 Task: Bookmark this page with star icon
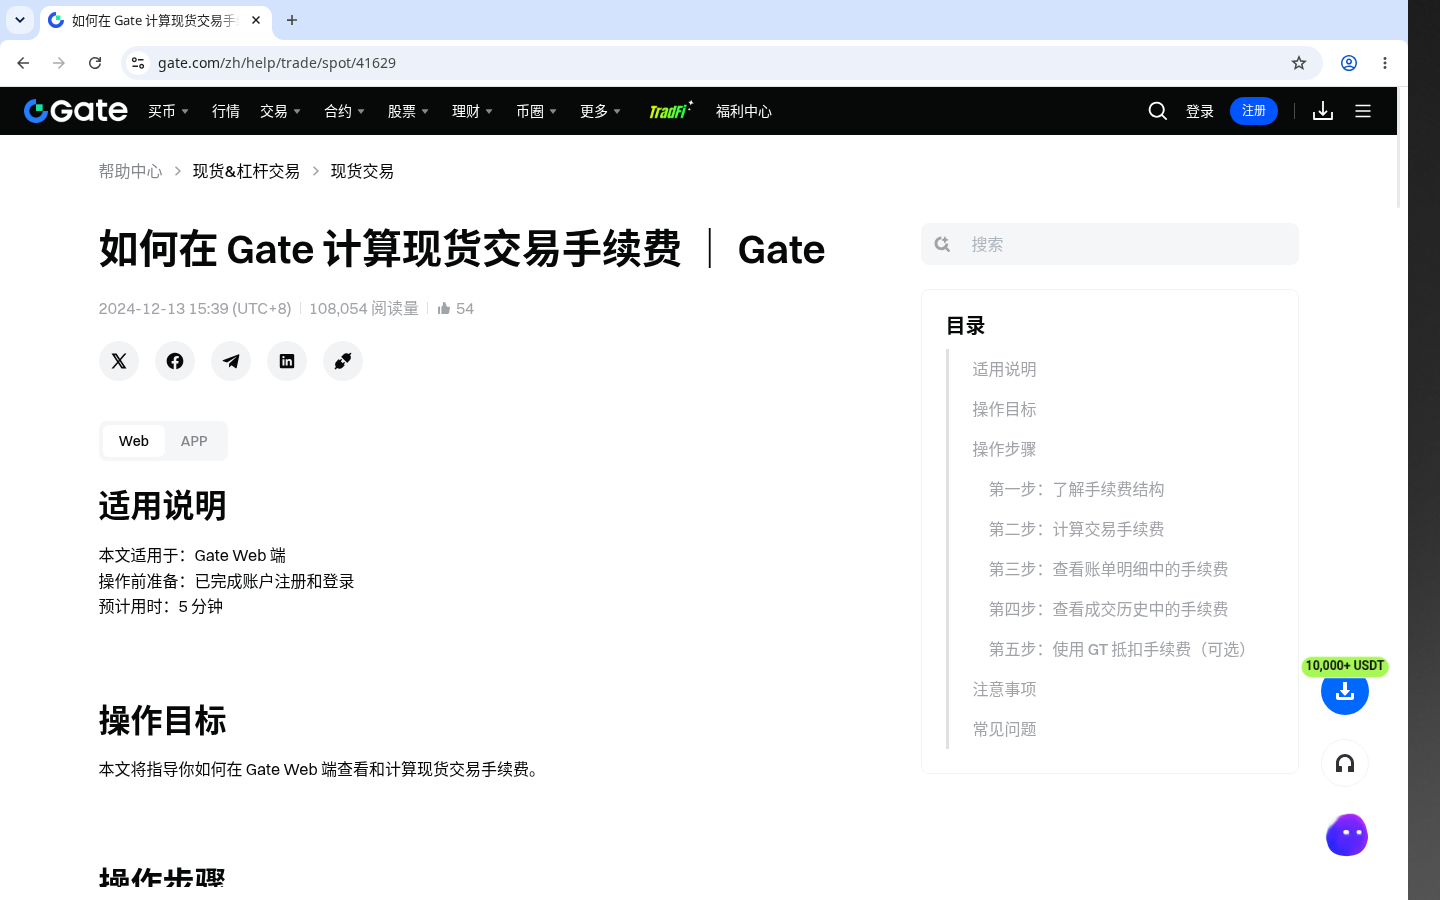click(x=1299, y=63)
